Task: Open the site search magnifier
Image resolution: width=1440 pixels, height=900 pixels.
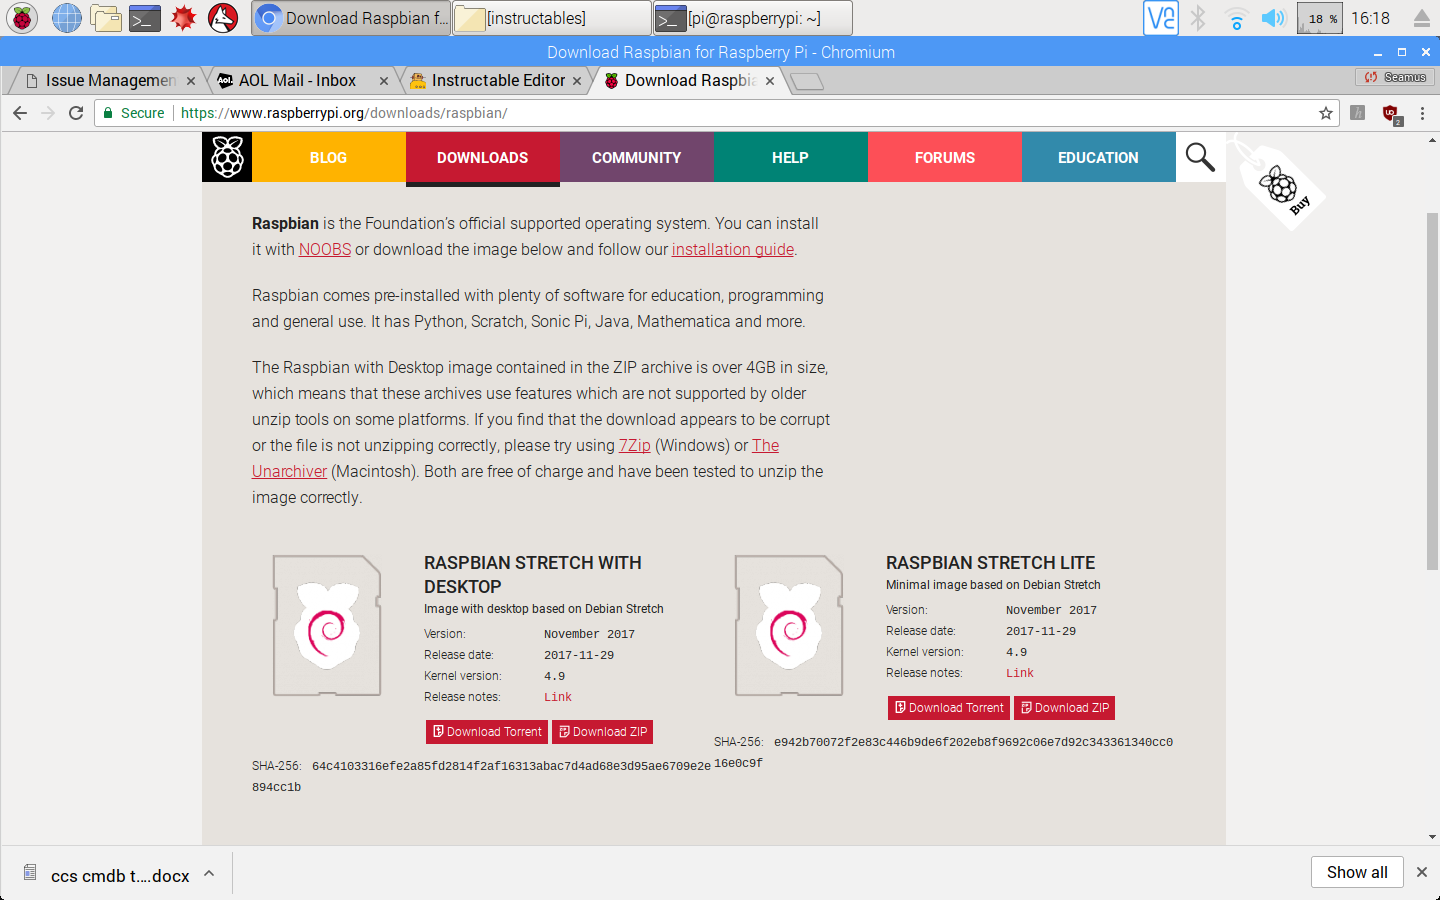Action: point(1200,157)
